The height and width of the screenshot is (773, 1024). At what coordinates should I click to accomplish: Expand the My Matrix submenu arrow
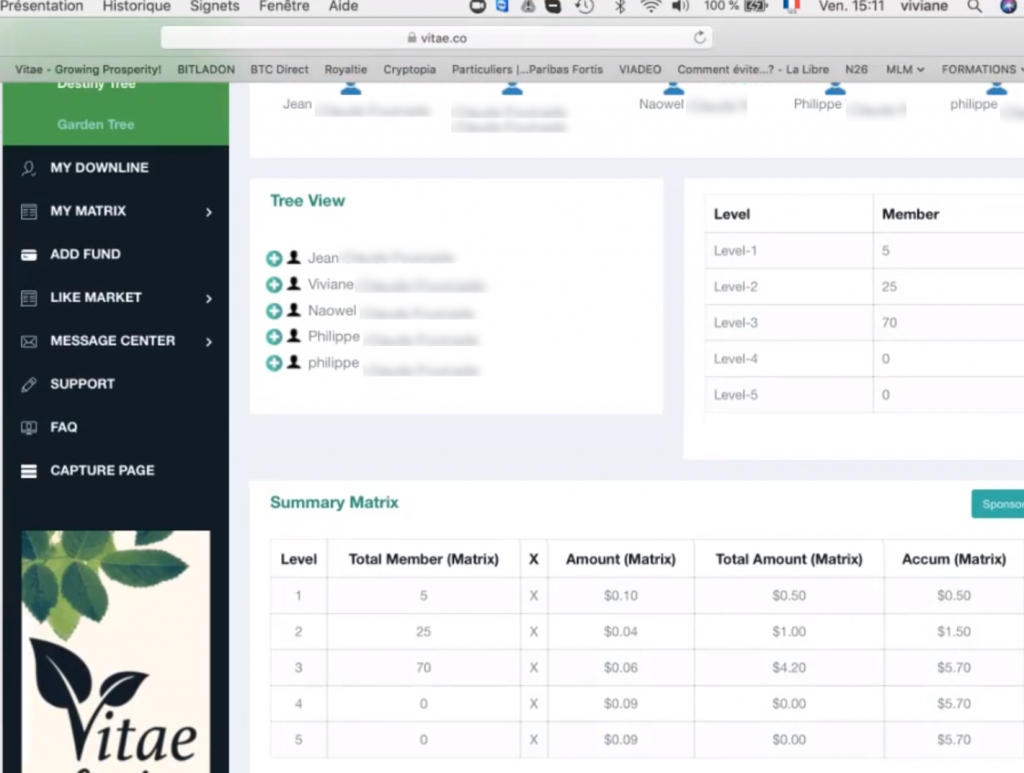(209, 212)
